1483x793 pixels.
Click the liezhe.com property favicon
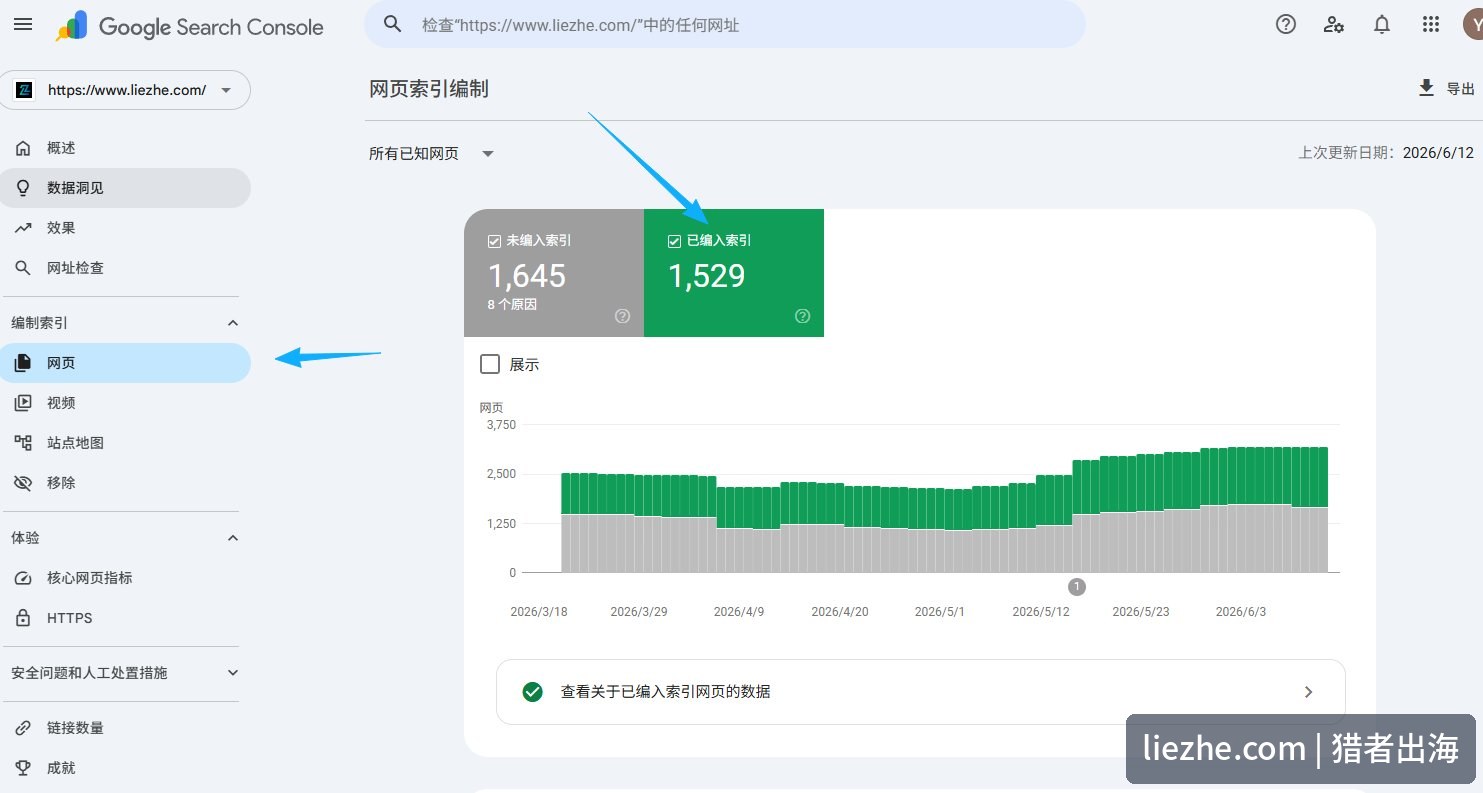tap(24, 90)
